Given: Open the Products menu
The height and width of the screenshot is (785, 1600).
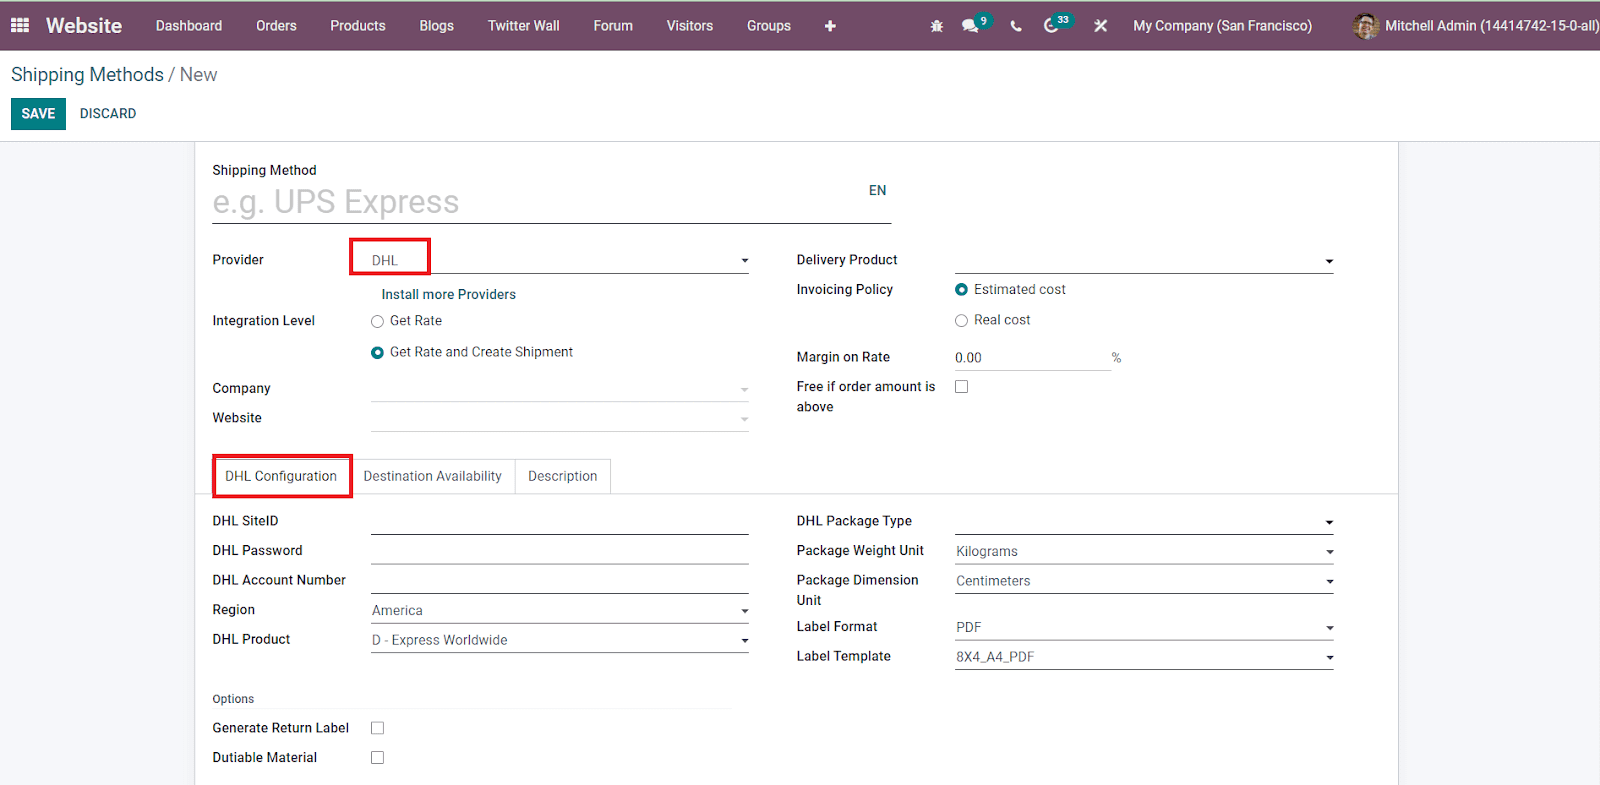Looking at the screenshot, I should 358,26.
